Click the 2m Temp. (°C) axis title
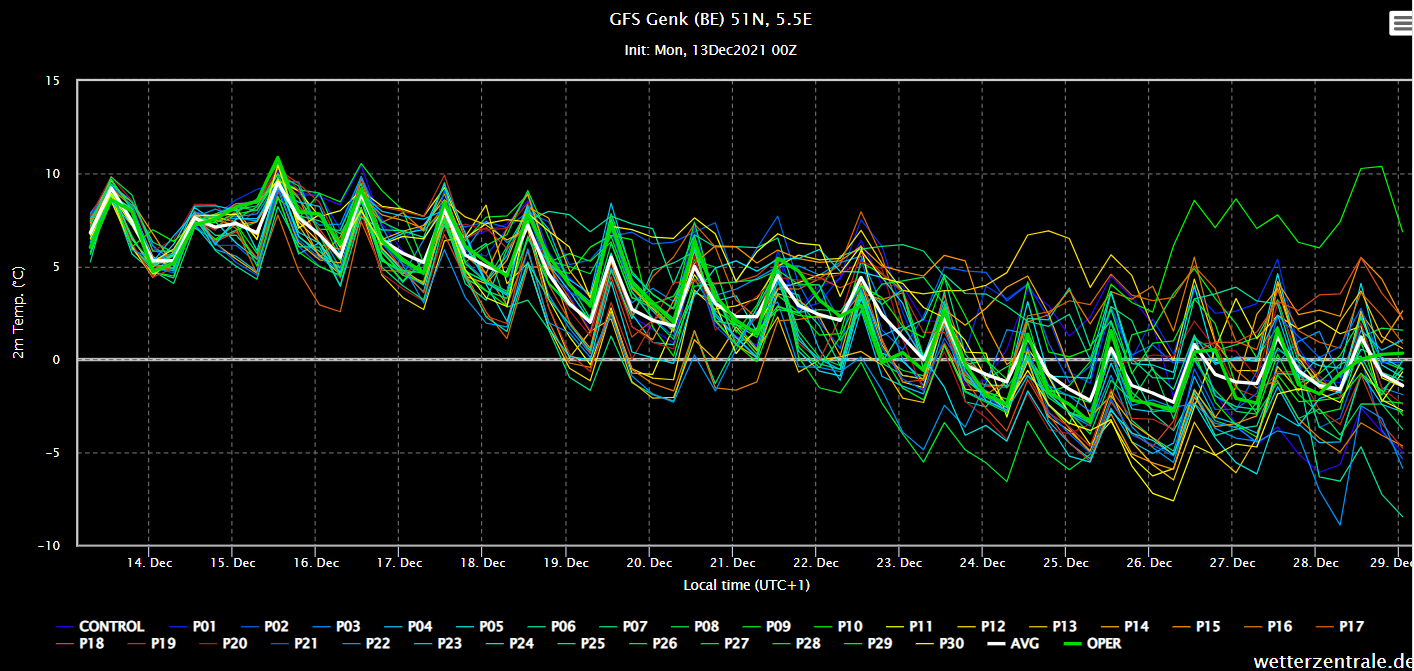 click(x=19, y=314)
